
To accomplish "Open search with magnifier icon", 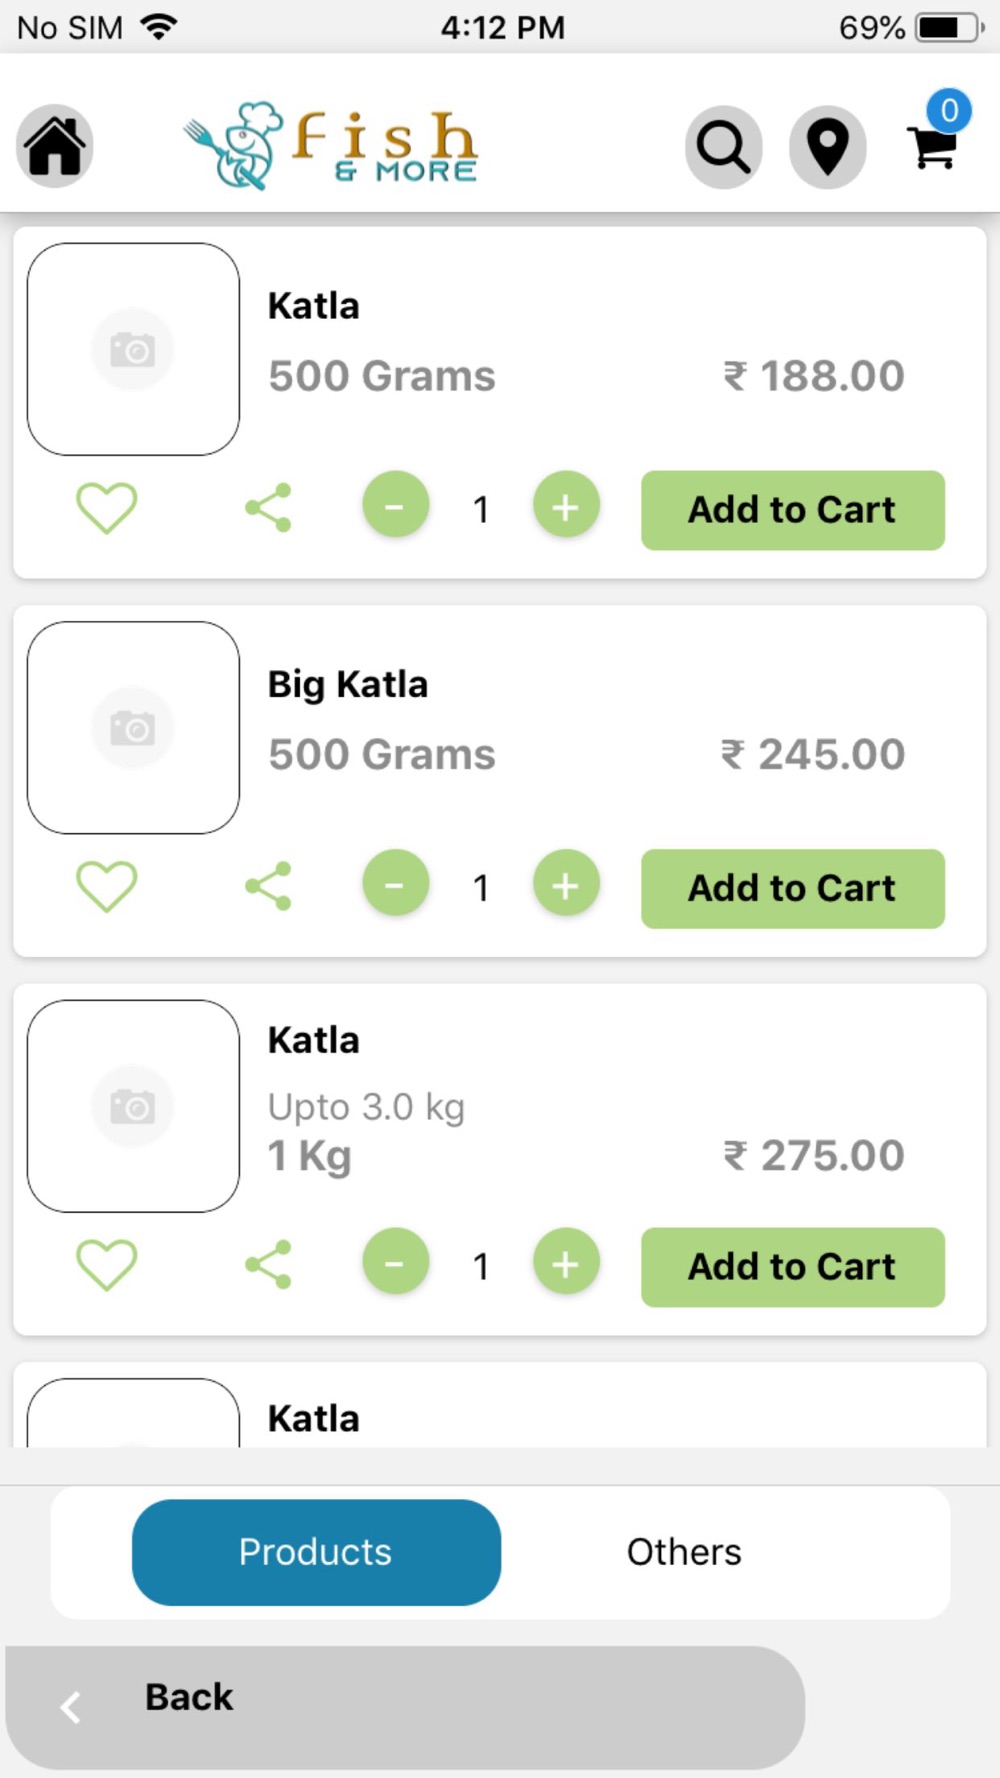I will point(723,147).
